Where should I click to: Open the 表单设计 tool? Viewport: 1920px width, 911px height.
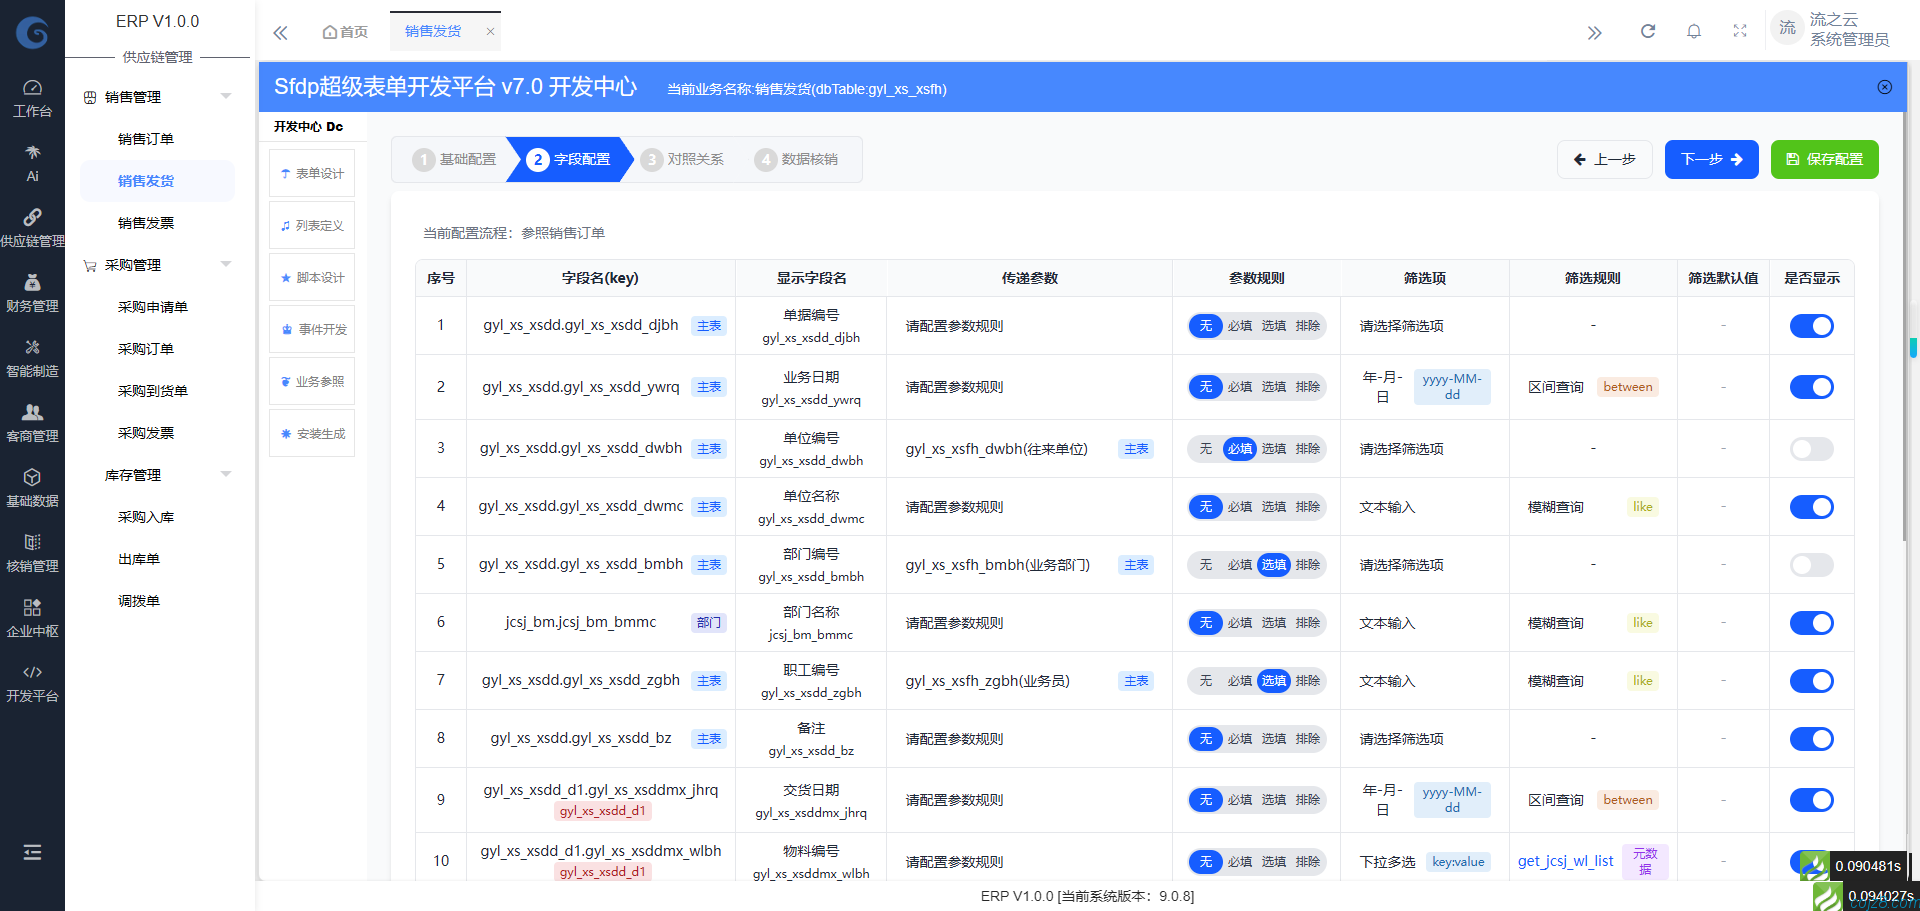click(x=311, y=172)
